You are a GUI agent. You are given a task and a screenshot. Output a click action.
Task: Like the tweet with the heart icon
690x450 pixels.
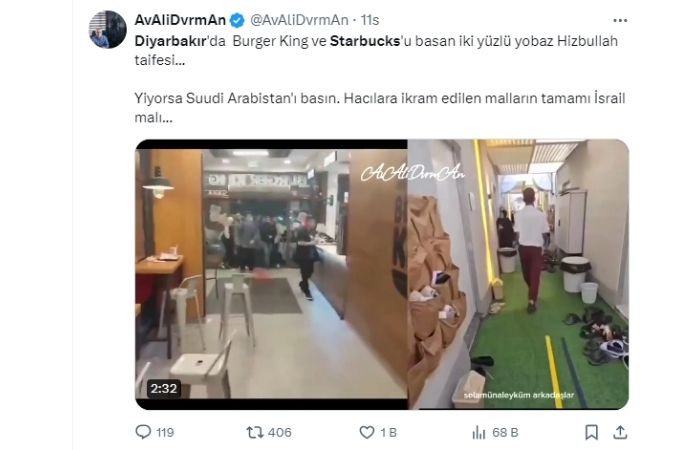[x=367, y=432]
